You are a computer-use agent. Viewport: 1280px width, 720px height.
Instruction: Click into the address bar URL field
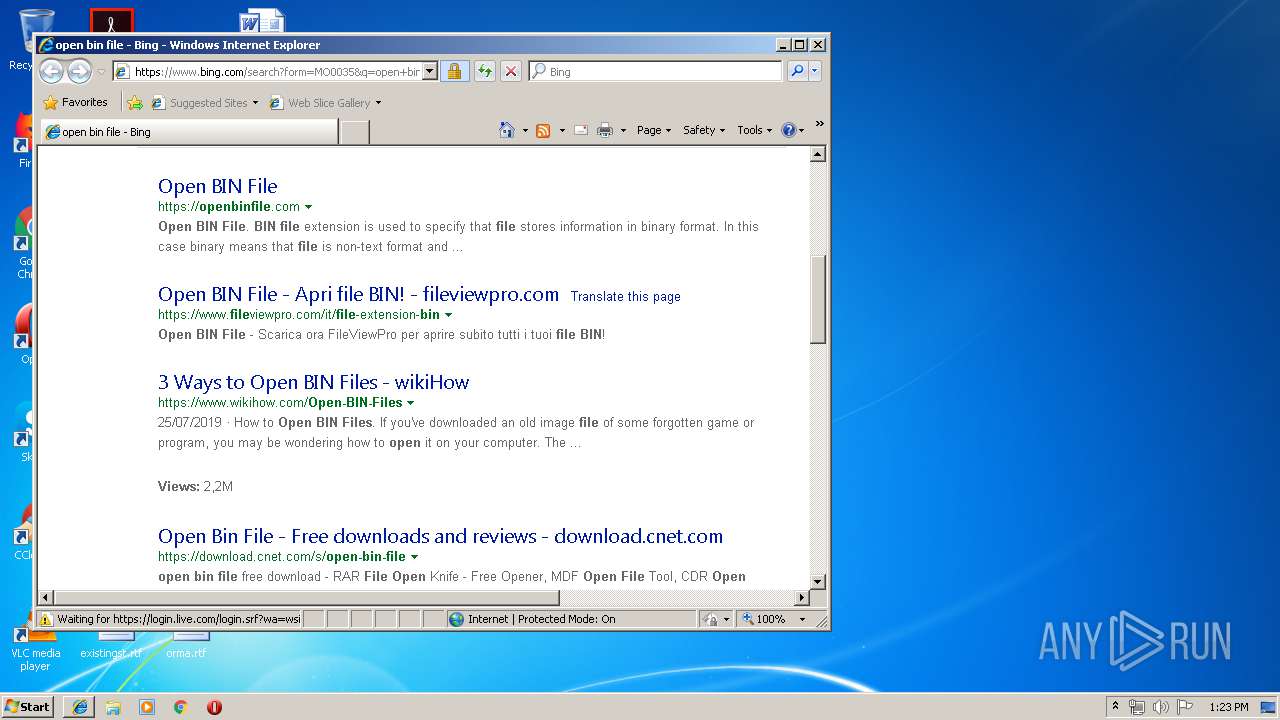[277, 71]
